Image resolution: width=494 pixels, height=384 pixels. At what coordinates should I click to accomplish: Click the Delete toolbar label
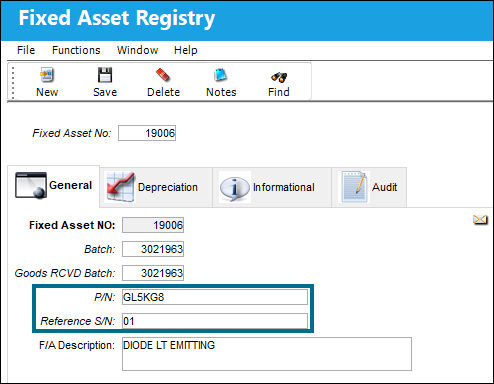pyautogui.click(x=163, y=92)
